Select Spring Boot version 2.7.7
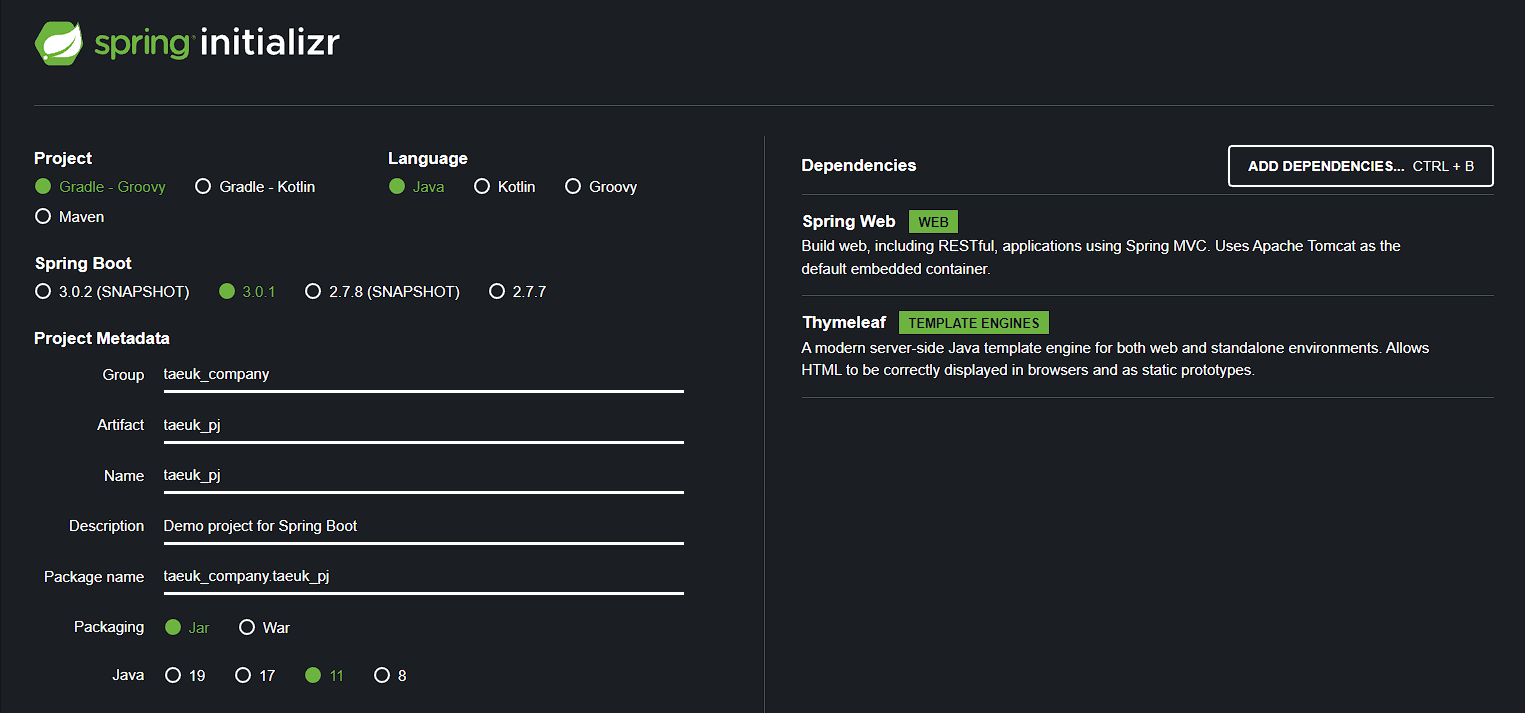The width and height of the screenshot is (1525, 713). coord(518,292)
